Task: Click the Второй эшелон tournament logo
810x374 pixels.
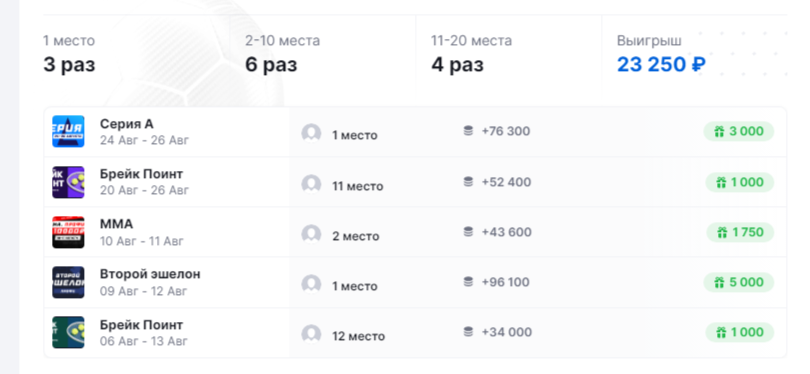Action: pyautogui.click(x=68, y=282)
